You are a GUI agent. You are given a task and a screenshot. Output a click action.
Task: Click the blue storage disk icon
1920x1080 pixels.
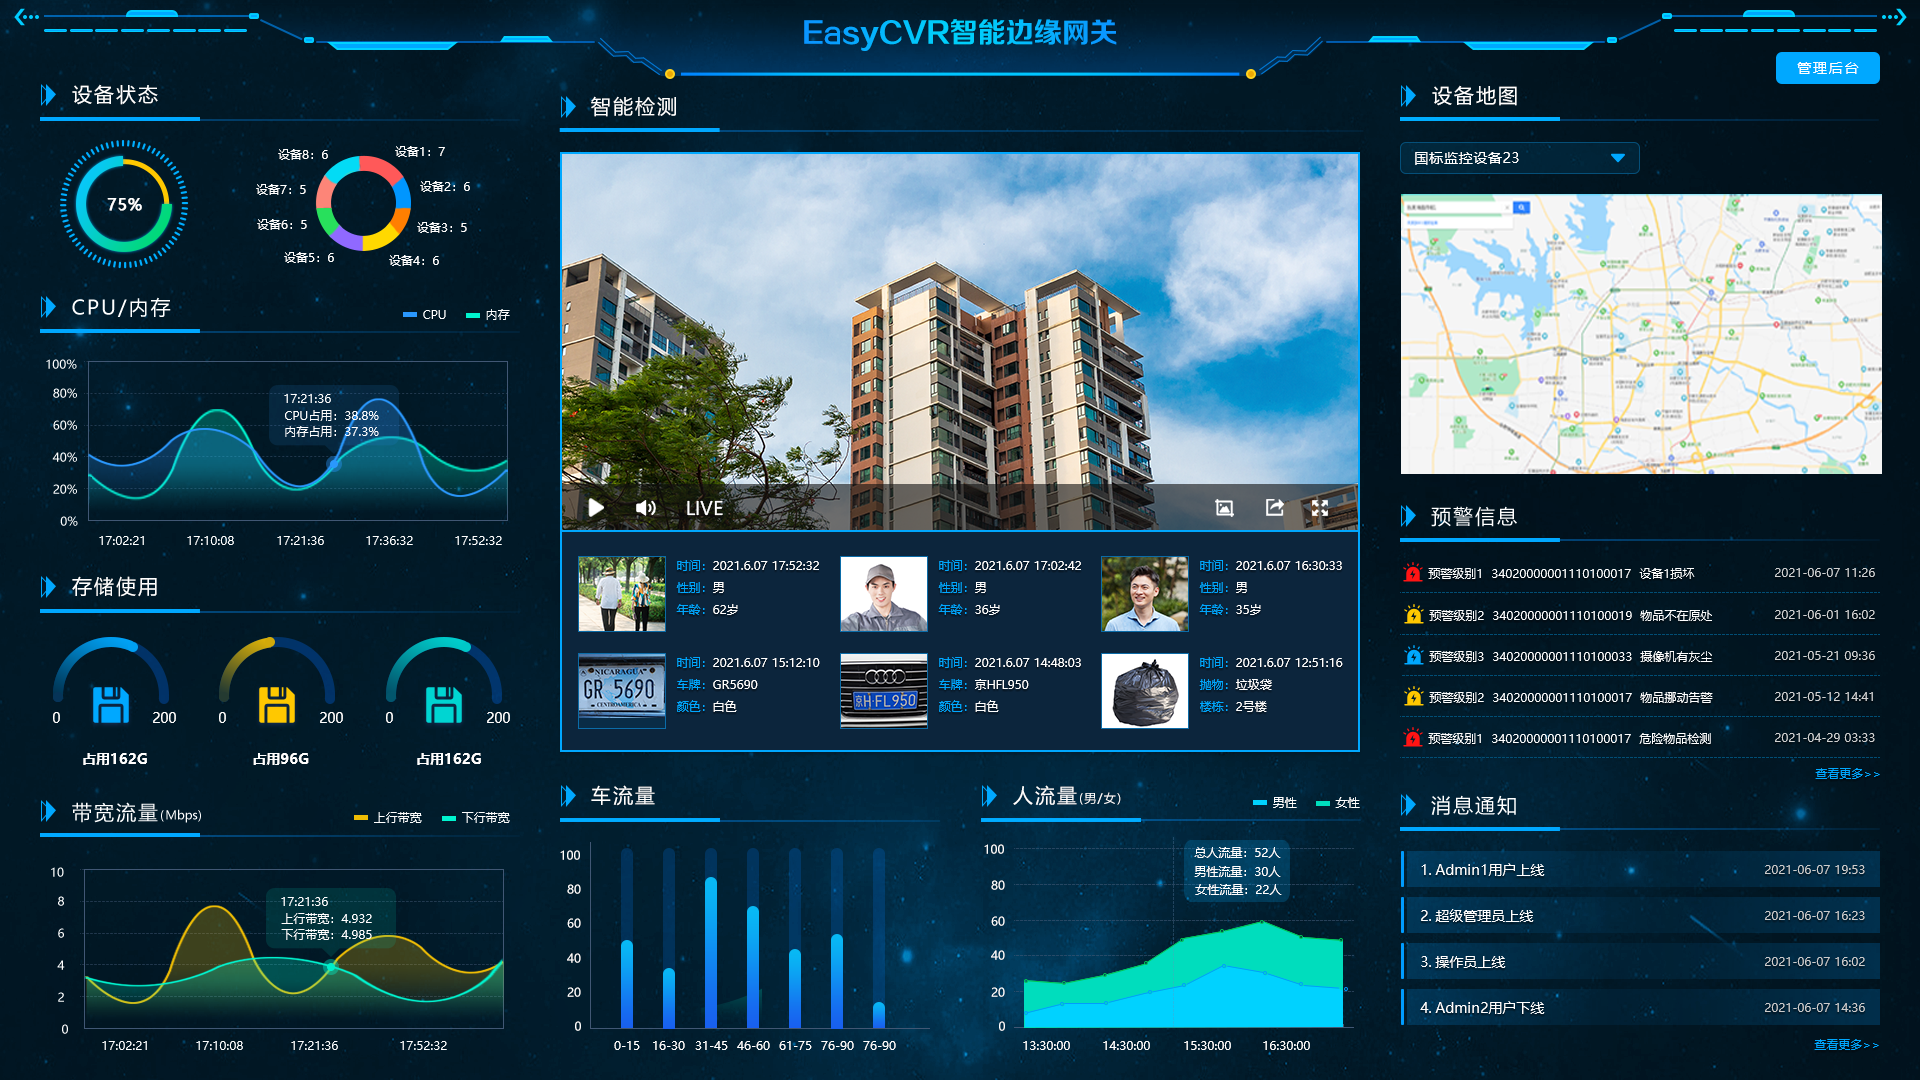[111, 704]
